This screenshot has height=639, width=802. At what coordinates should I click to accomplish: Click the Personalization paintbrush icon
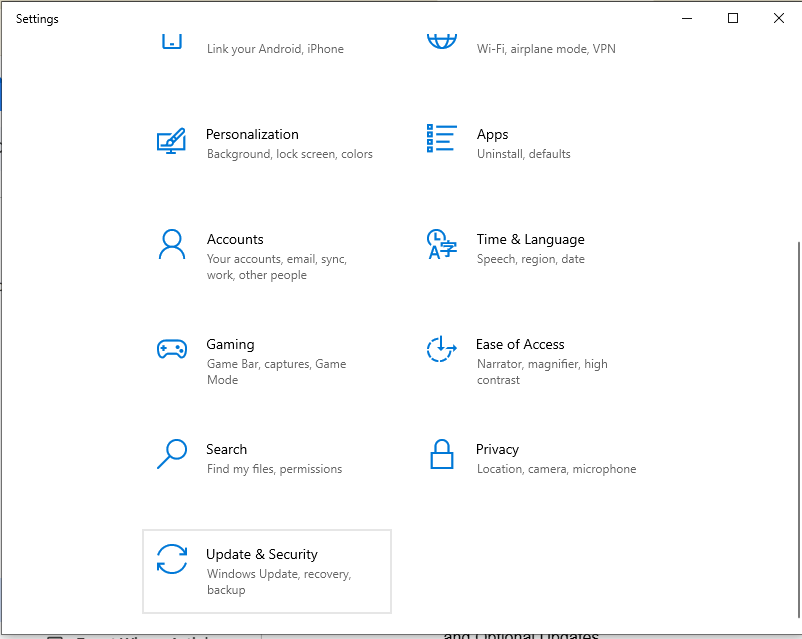172,140
